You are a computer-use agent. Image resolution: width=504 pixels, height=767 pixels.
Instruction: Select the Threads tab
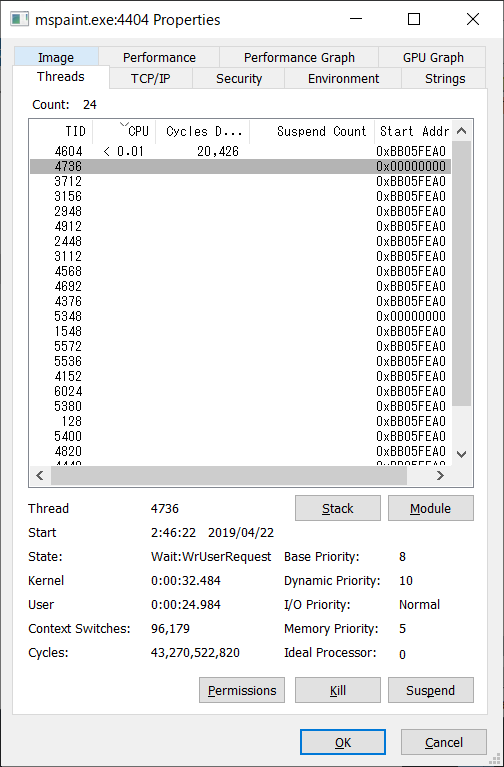pos(61,77)
